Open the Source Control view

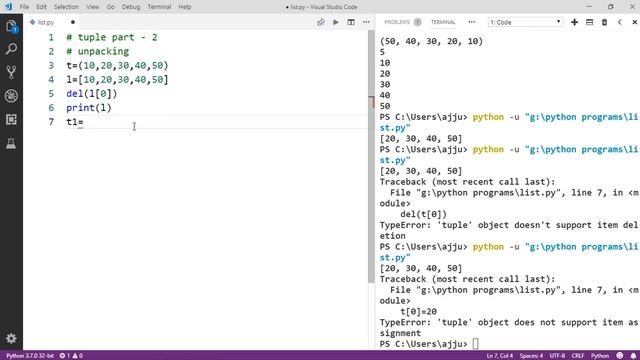tap(11, 72)
